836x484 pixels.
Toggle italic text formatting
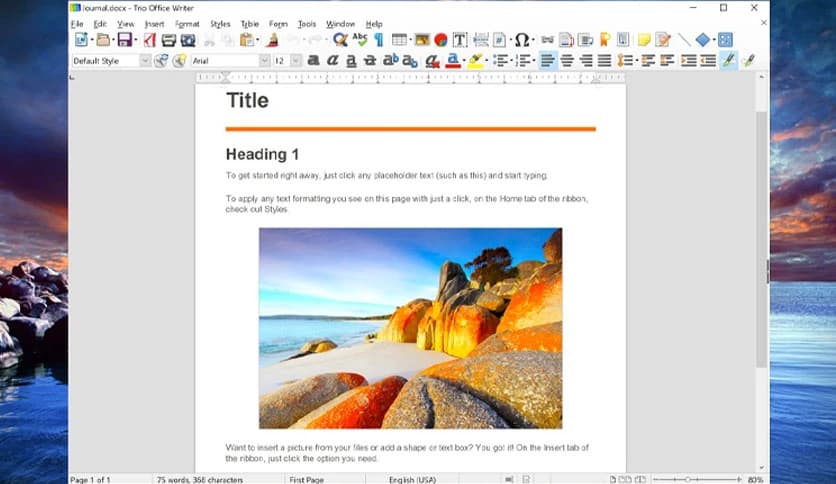point(332,61)
